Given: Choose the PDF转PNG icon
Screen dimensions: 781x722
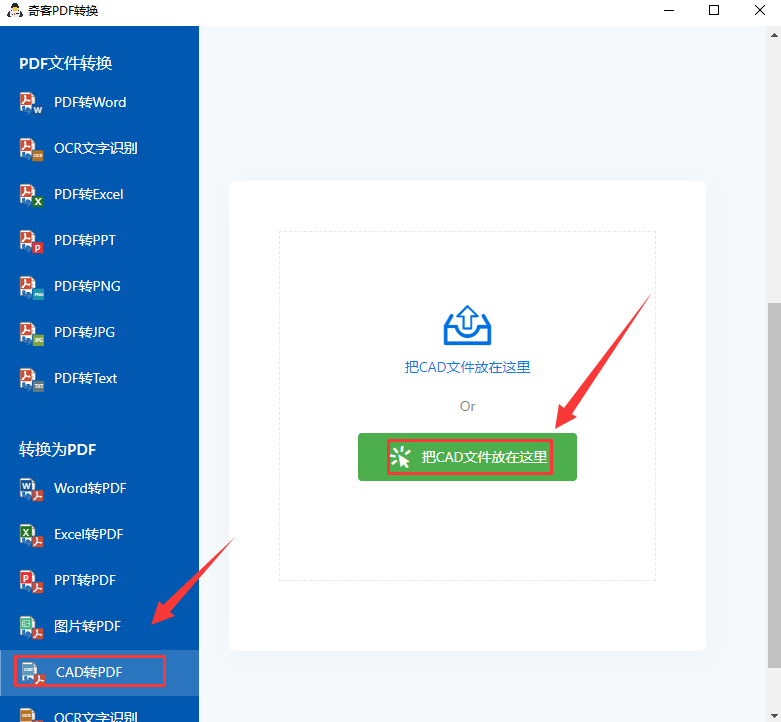Looking at the screenshot, I should (31, 287).
